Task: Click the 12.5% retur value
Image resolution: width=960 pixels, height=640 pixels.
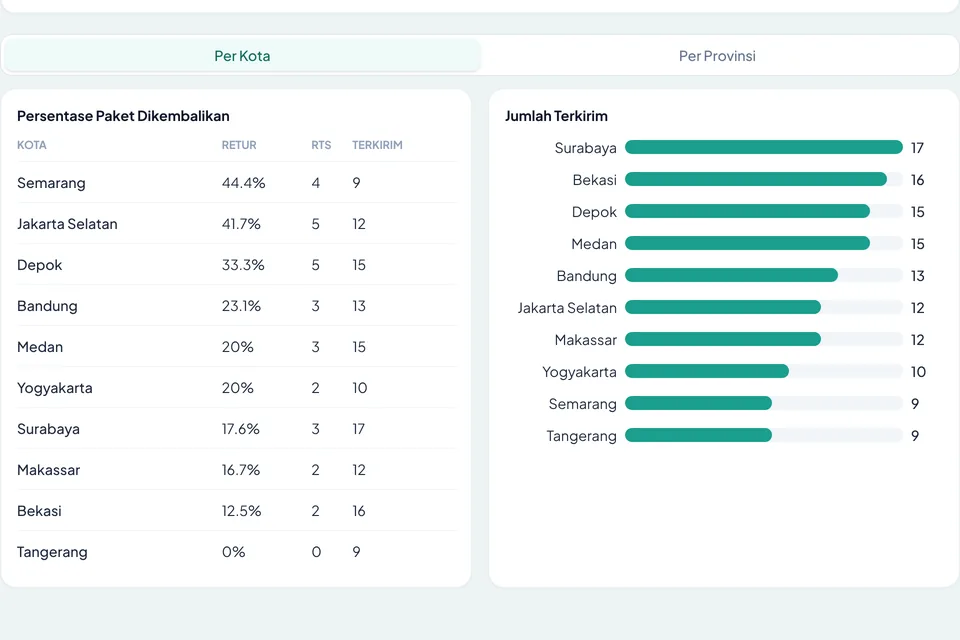Action: point(241,511)
